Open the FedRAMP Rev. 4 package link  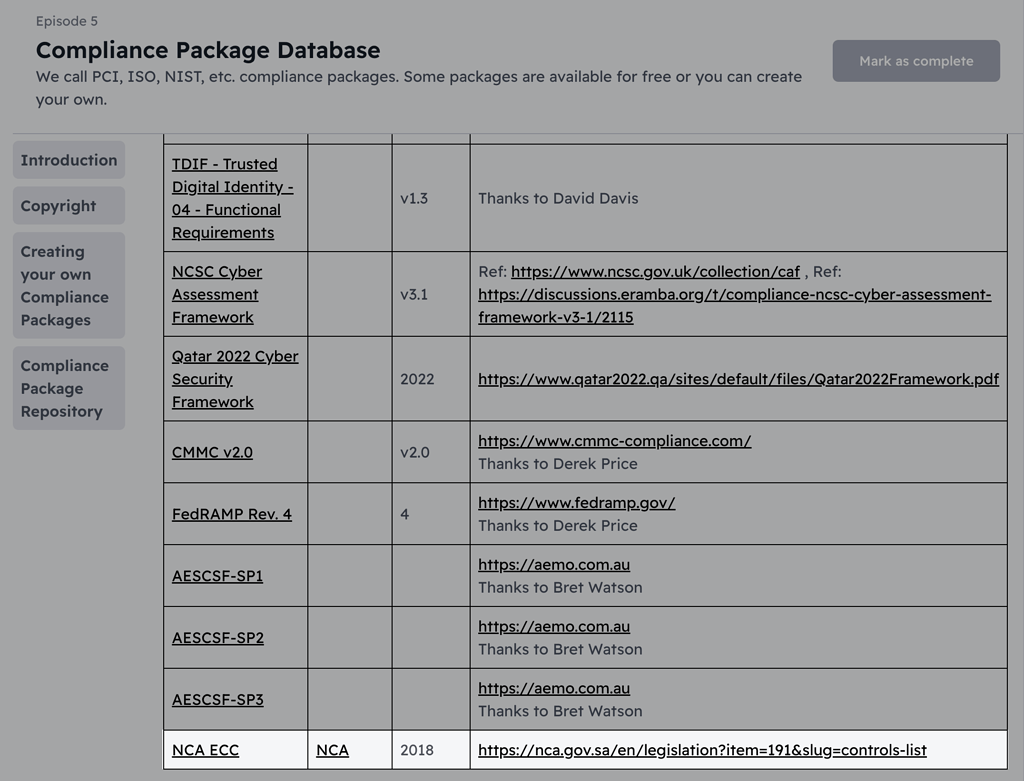(232, 514)
